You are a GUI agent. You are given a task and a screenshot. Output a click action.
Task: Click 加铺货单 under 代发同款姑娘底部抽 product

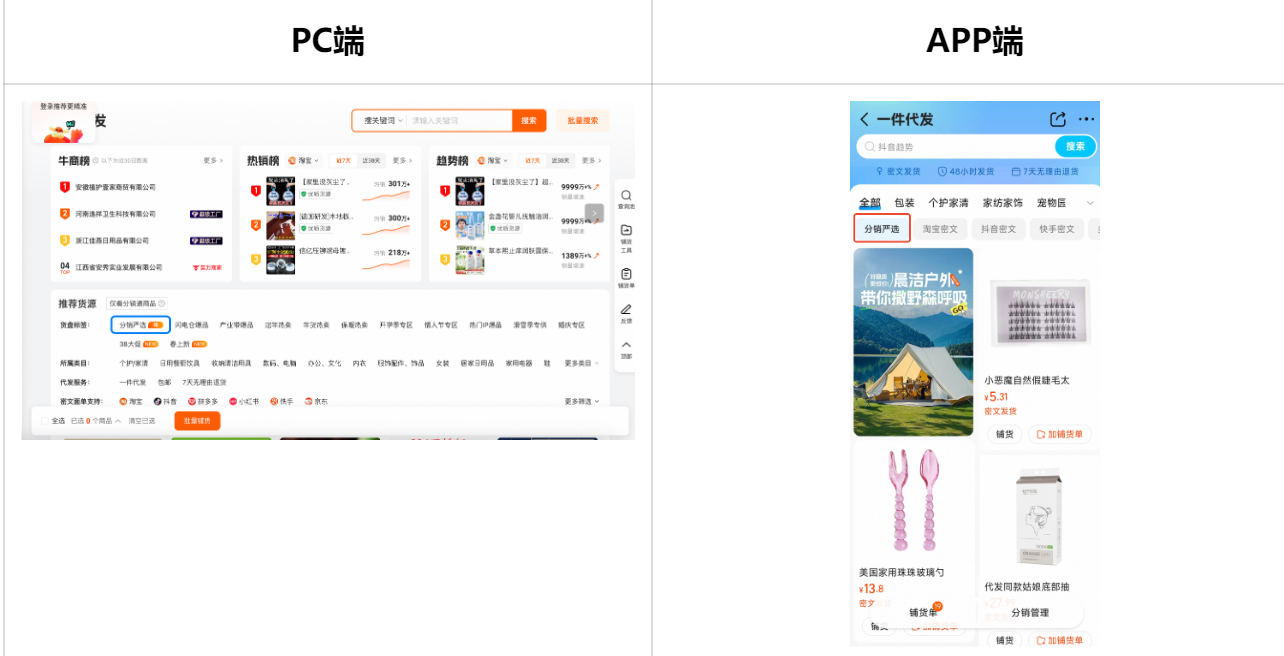point(1058,640)
